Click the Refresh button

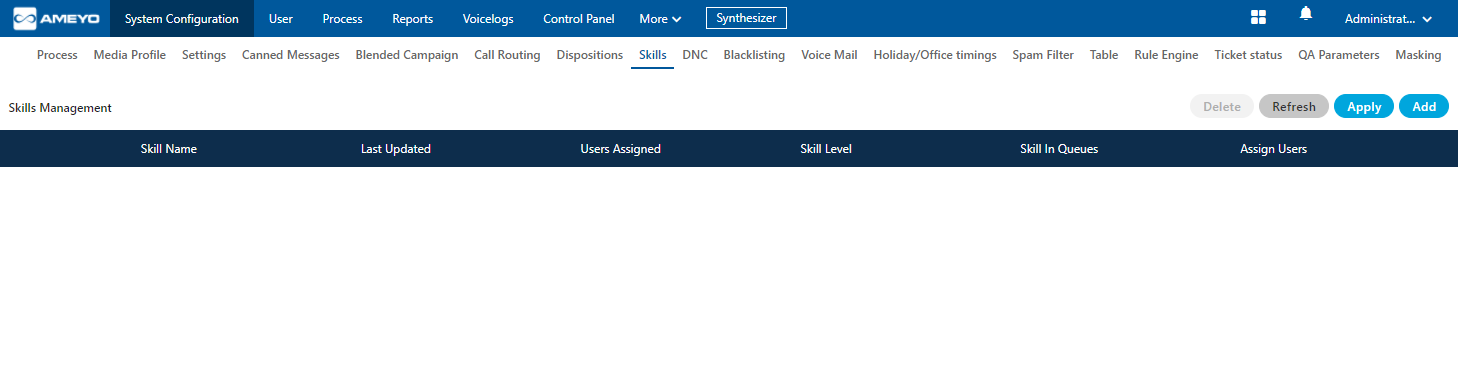point(1294,106)
